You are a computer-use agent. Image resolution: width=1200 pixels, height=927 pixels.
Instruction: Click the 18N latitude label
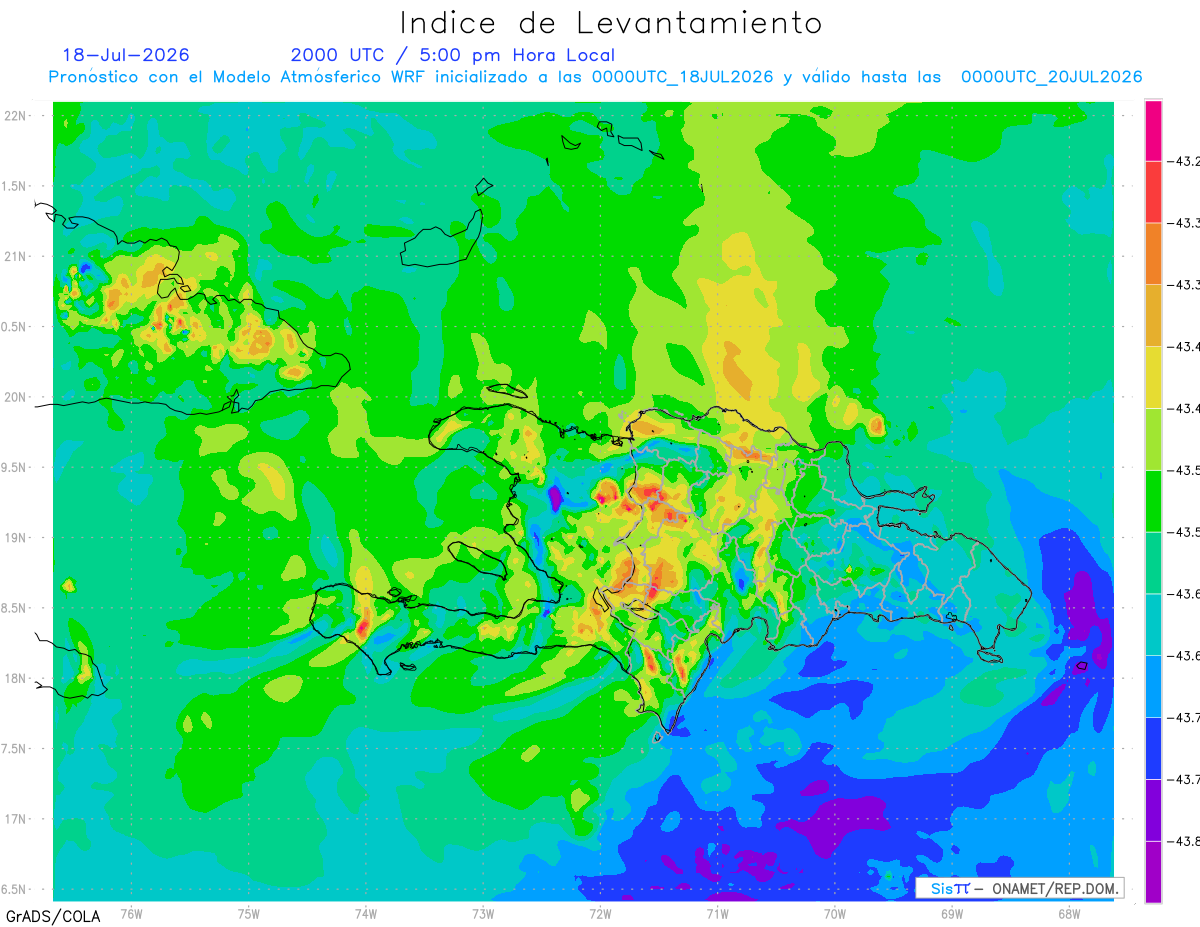(17, 678)
